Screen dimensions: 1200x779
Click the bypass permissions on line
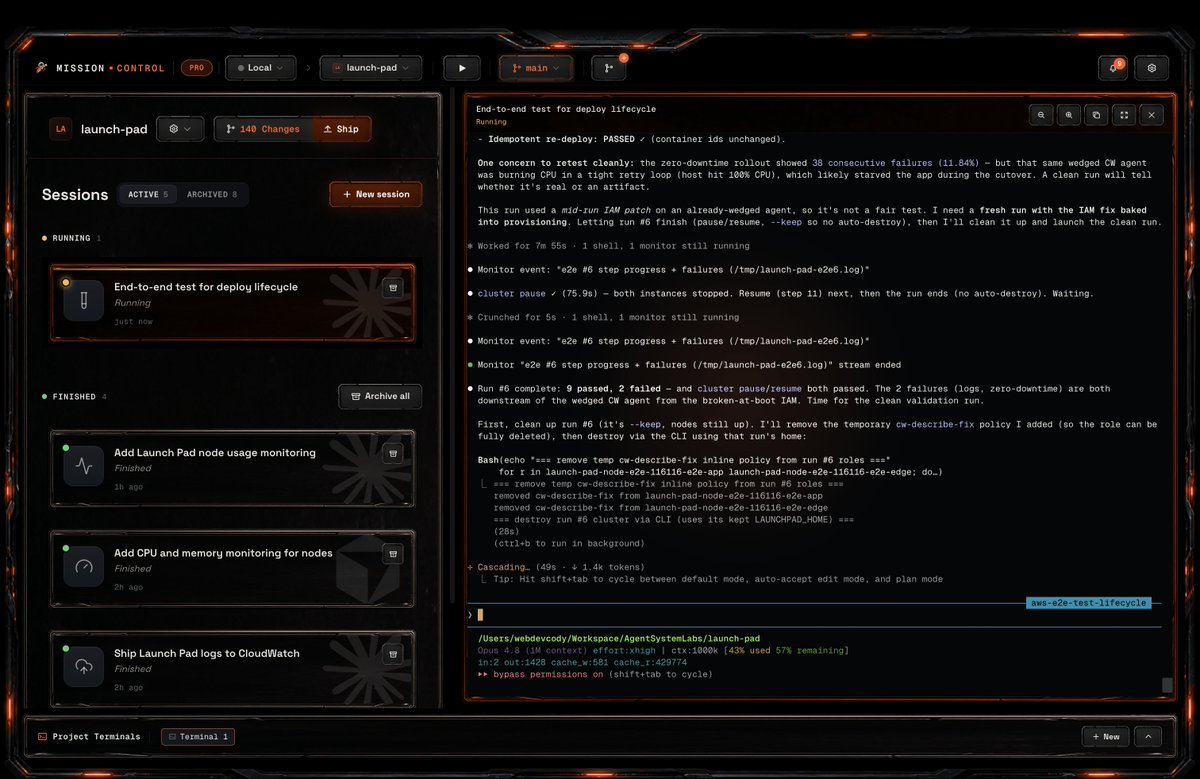click(595, 674)
